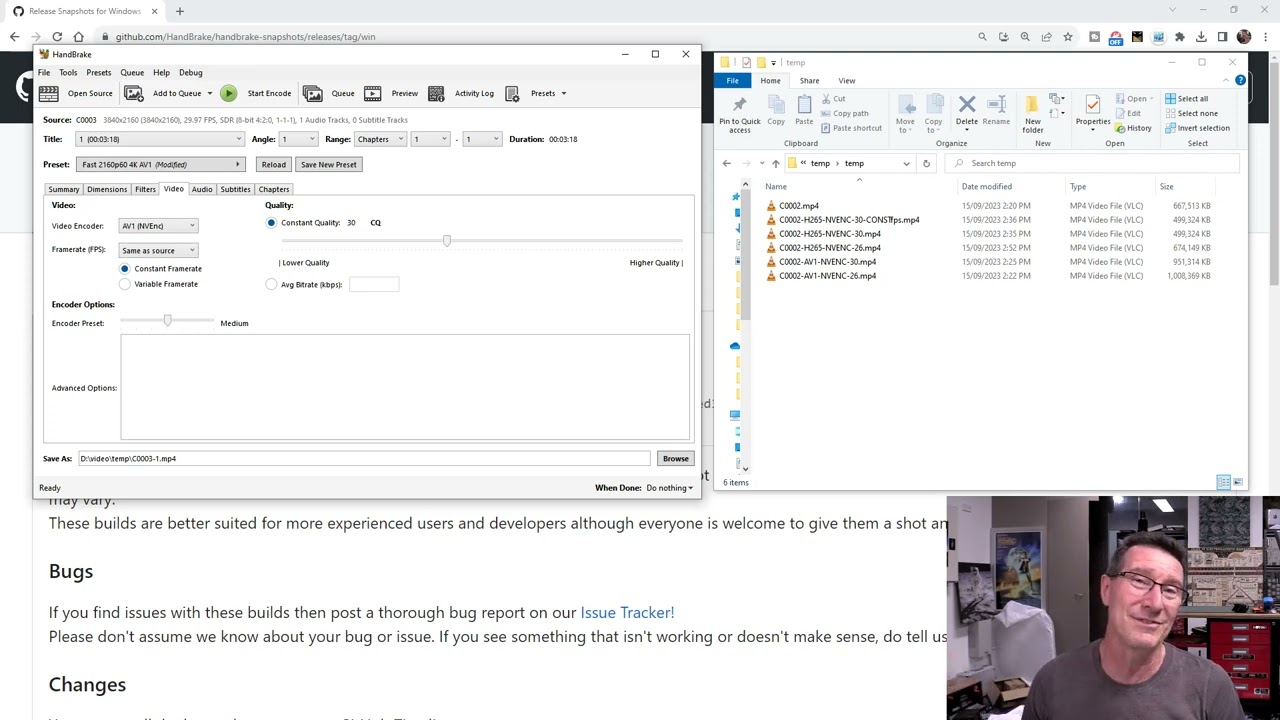Create a New folder from Explorer's ribbon

tap(1033, 114)
